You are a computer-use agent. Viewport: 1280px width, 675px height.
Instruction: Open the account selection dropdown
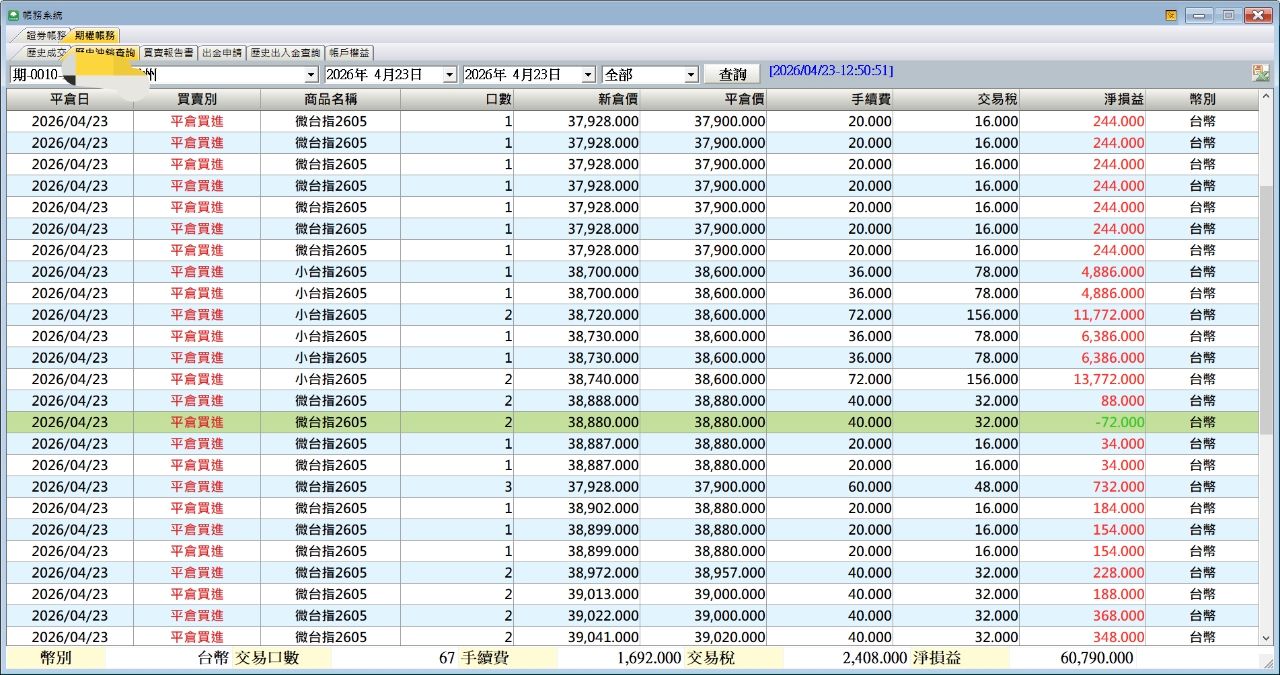(311, 75)
